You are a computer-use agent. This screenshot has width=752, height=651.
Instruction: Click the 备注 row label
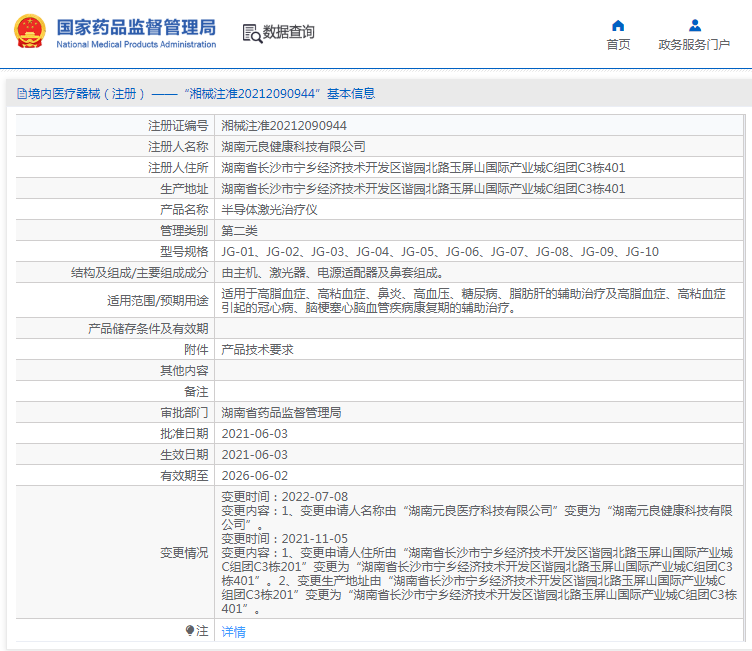click(x=196, y=392)
